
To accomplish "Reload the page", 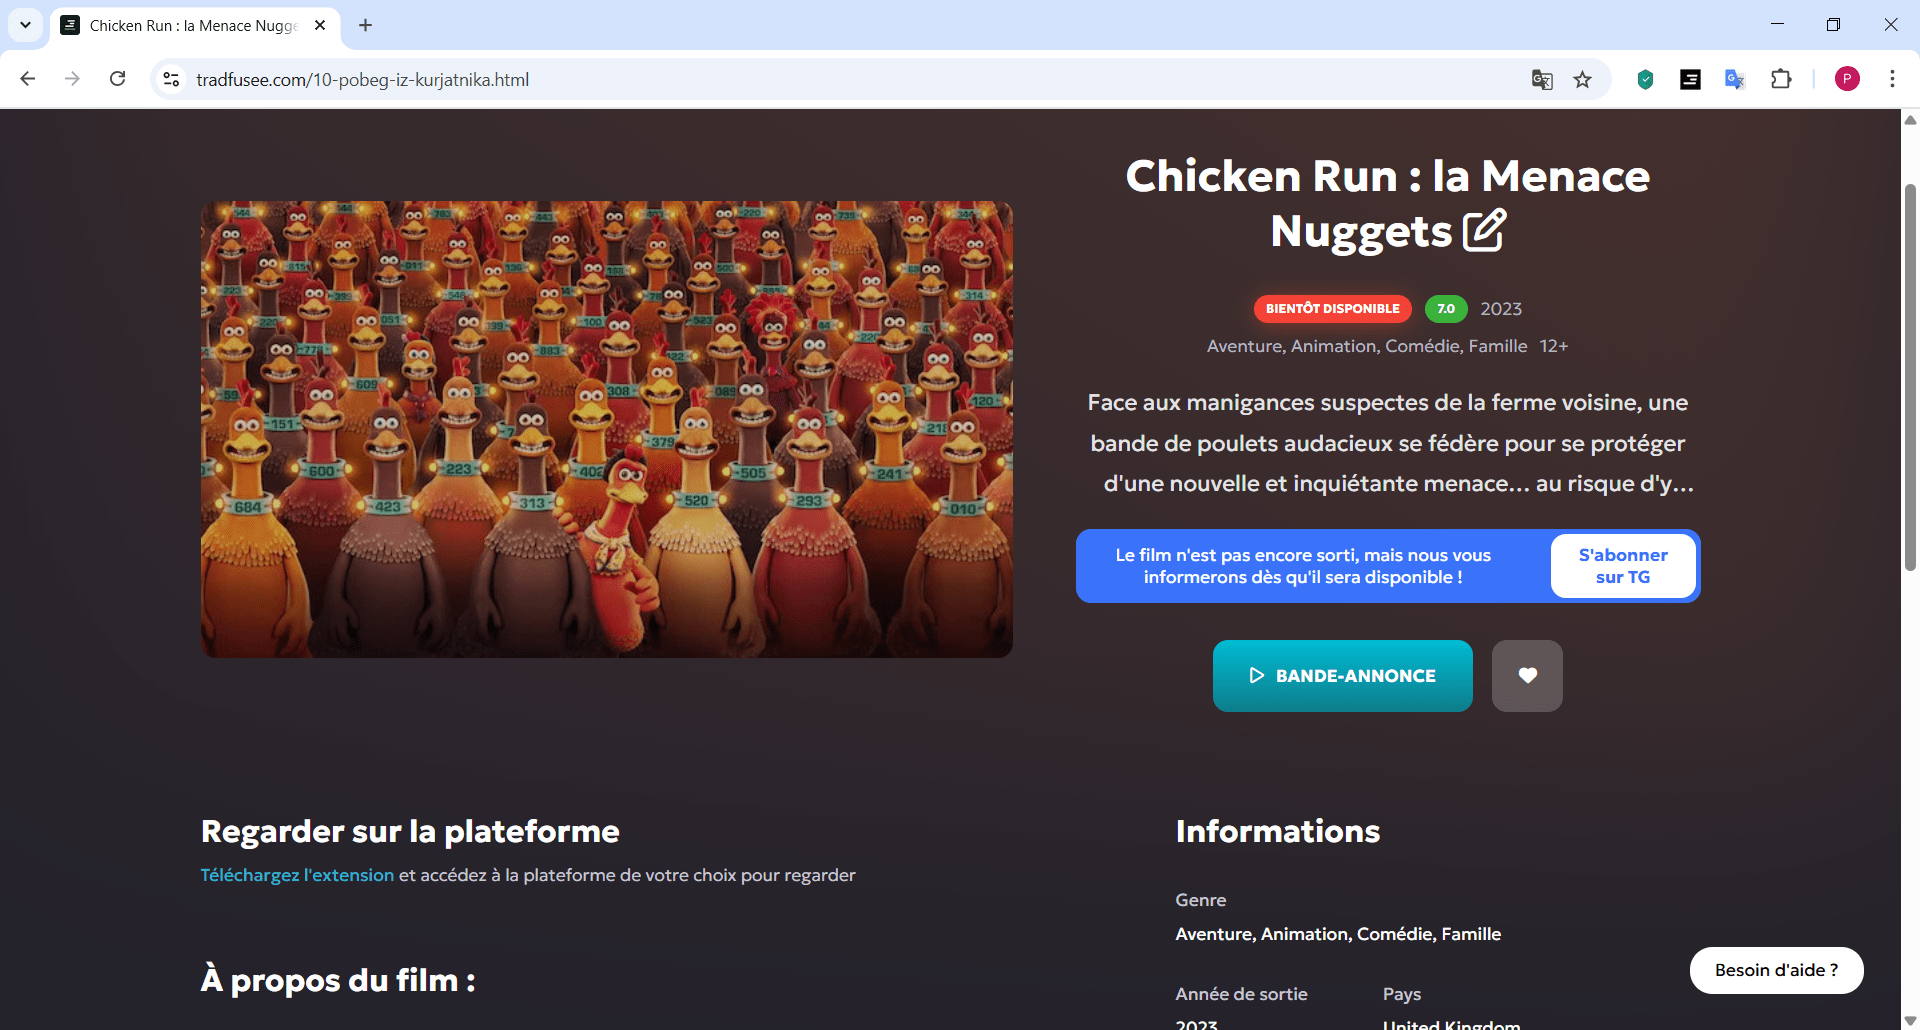I will coord(118,79).
